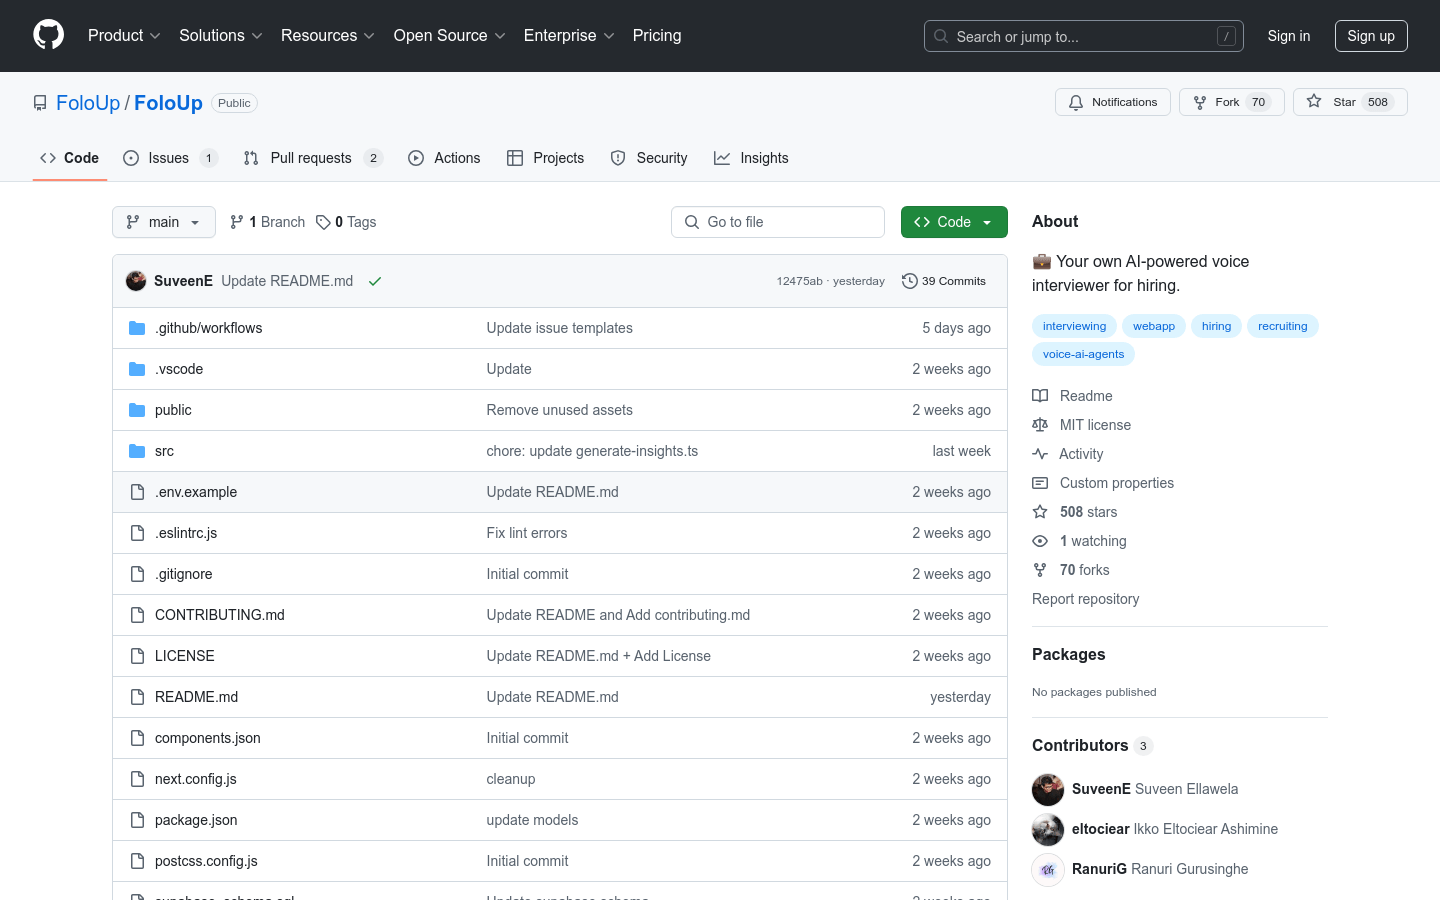The image size is (1440, 900).
Task: Go to the Pricing page
Action: pos(657,35)
